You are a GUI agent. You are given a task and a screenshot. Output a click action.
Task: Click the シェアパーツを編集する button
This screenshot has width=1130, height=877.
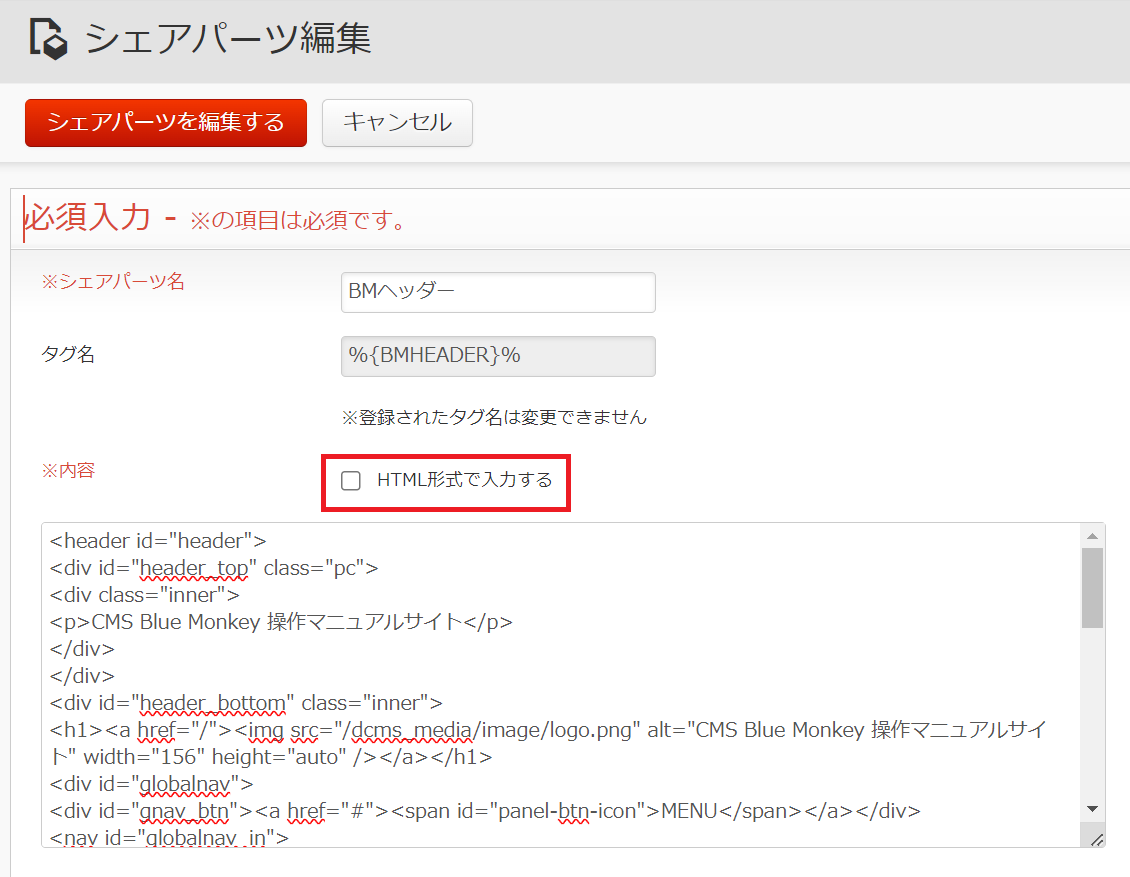pos(166,123)
